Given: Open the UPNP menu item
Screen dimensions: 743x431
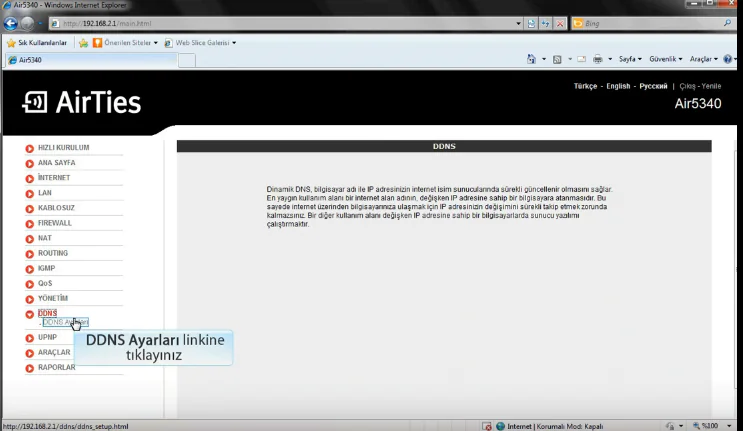Looking at the screenshot, I should pos(47,337).
